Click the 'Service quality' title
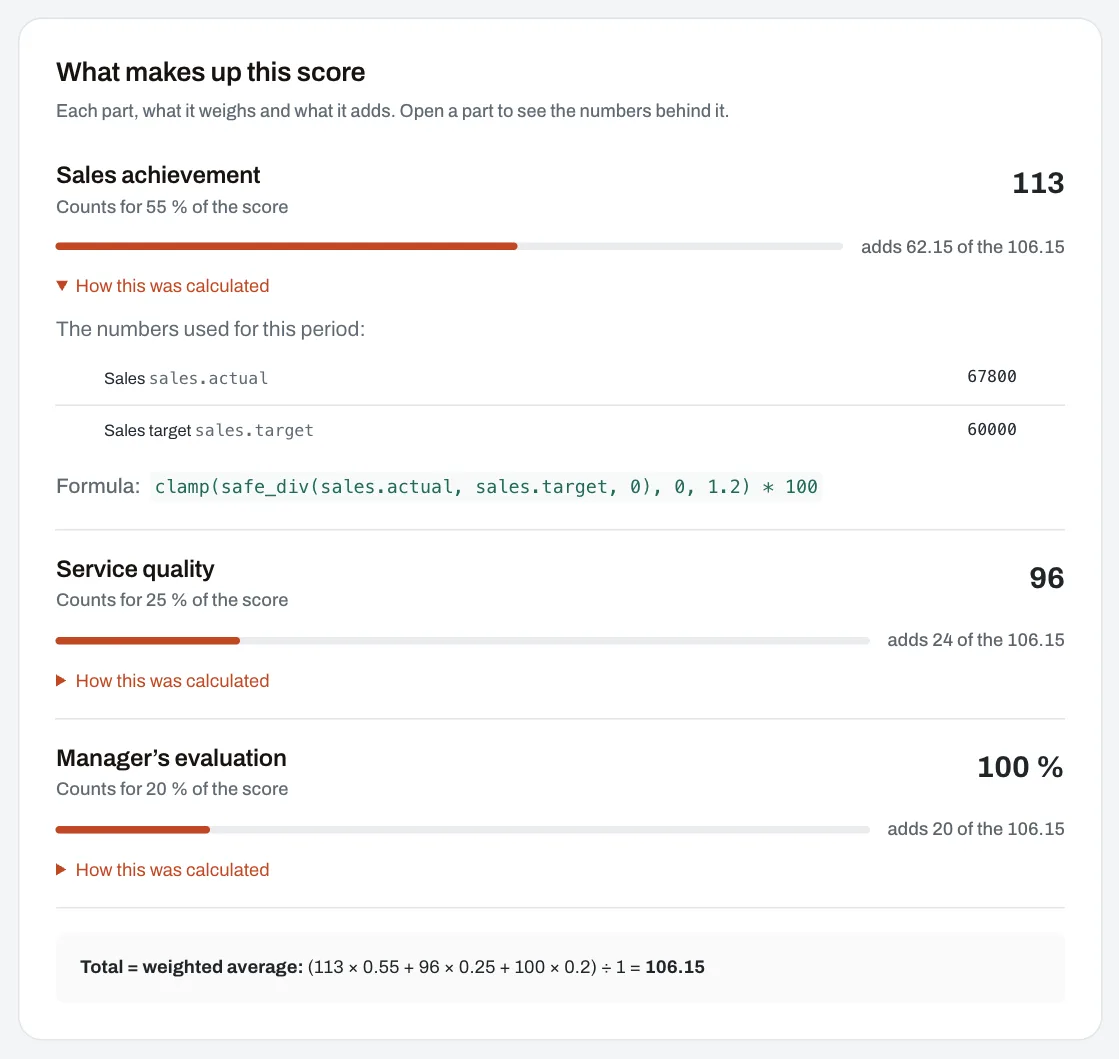The image size is (1119, 1059). [136, 569]
